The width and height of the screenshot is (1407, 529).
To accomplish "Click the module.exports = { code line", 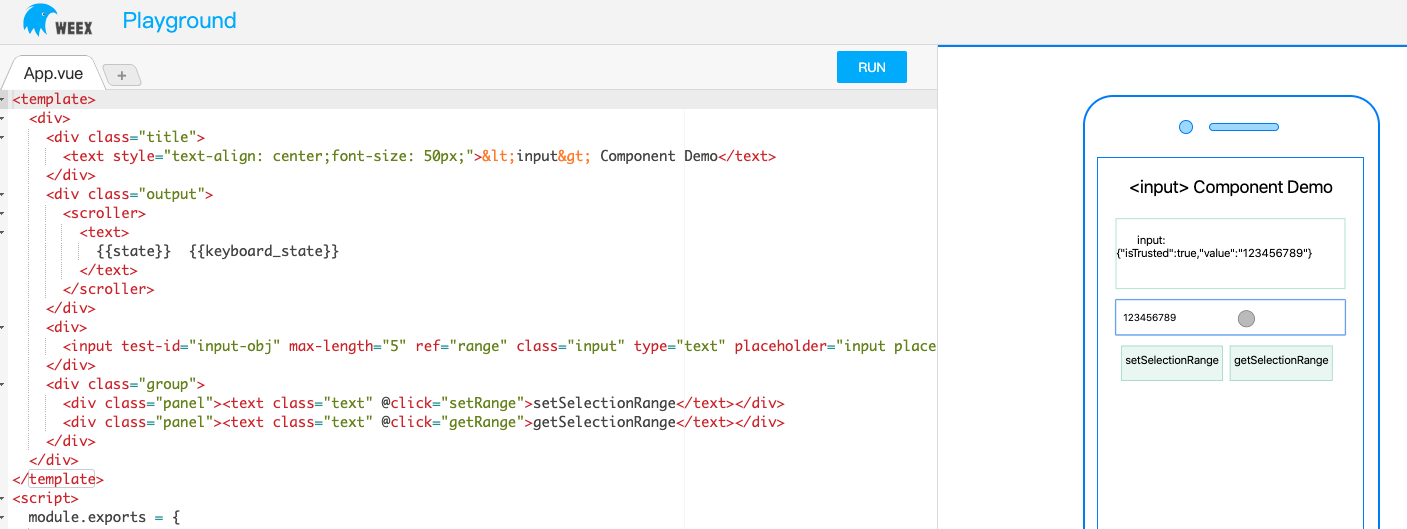I will [104, 518].
